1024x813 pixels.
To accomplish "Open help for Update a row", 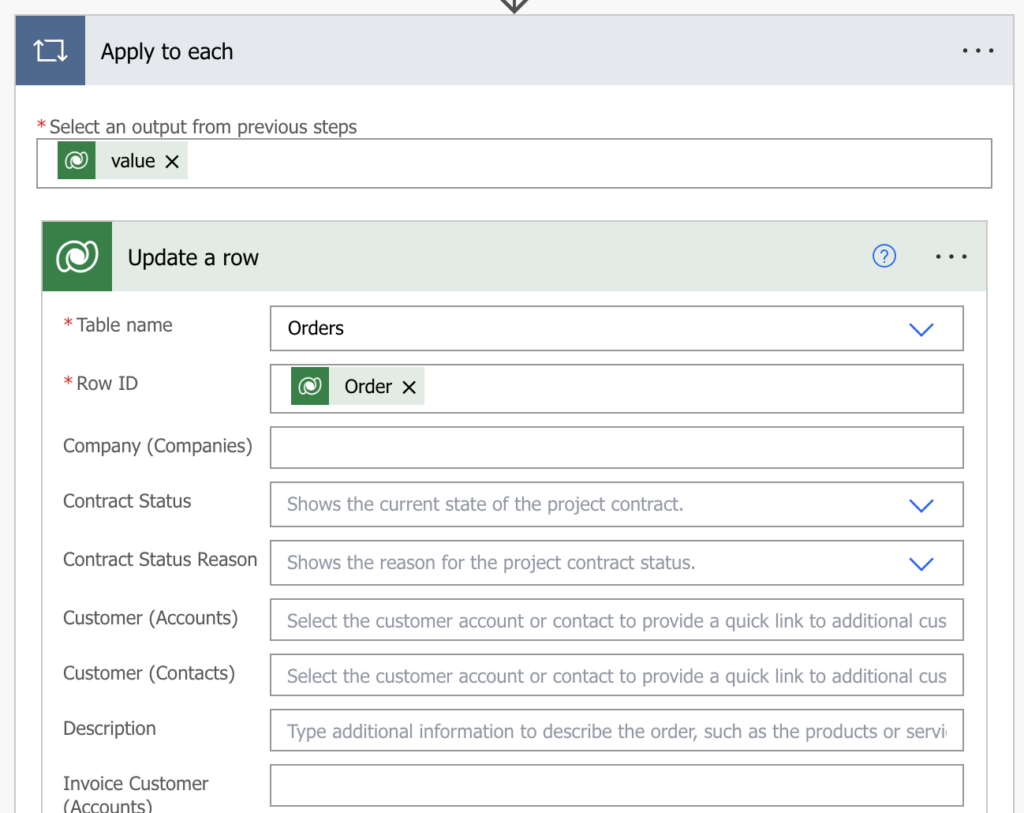I will click(x=884, y=256).
